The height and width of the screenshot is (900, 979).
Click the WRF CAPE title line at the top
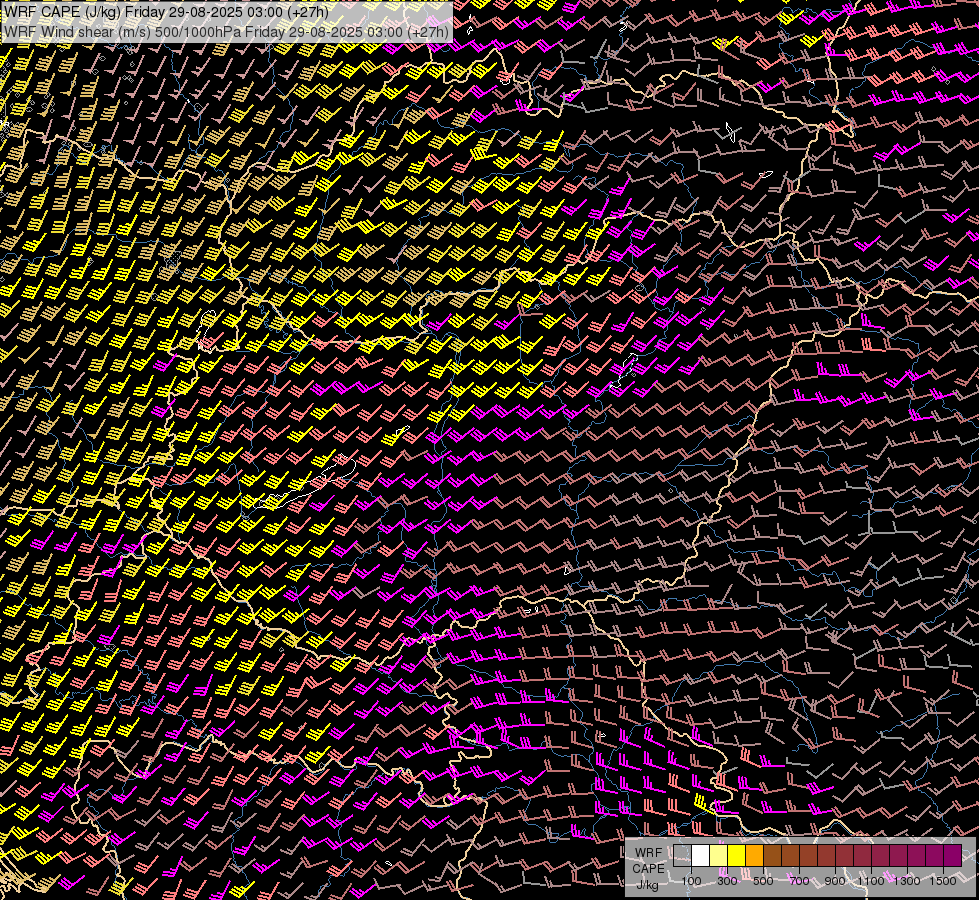(166, 12)
